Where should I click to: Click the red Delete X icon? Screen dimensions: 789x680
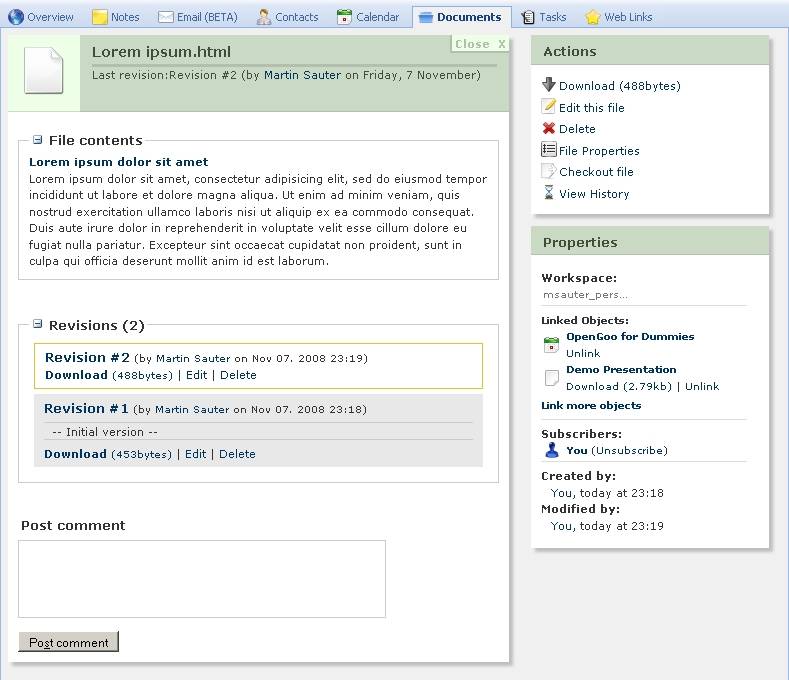tap(548, 128)
